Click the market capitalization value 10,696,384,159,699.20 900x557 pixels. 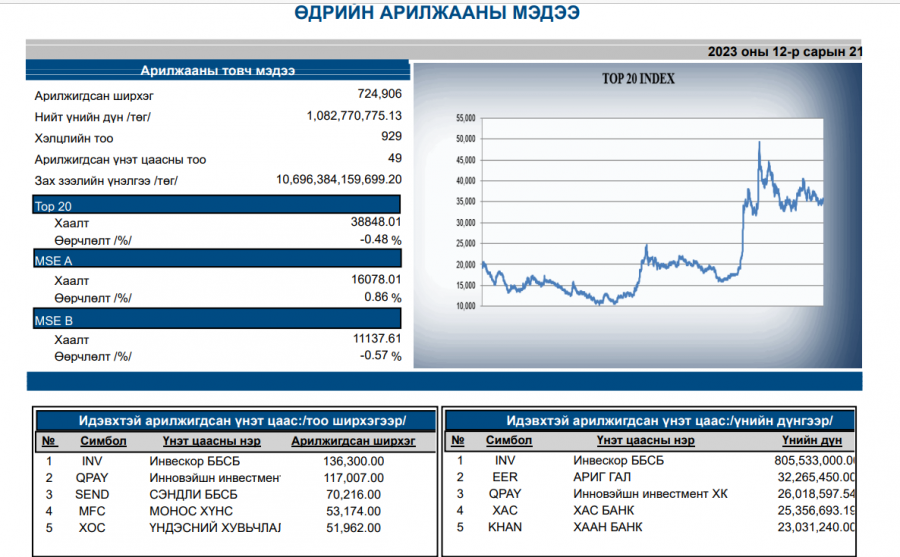[339, 180]
